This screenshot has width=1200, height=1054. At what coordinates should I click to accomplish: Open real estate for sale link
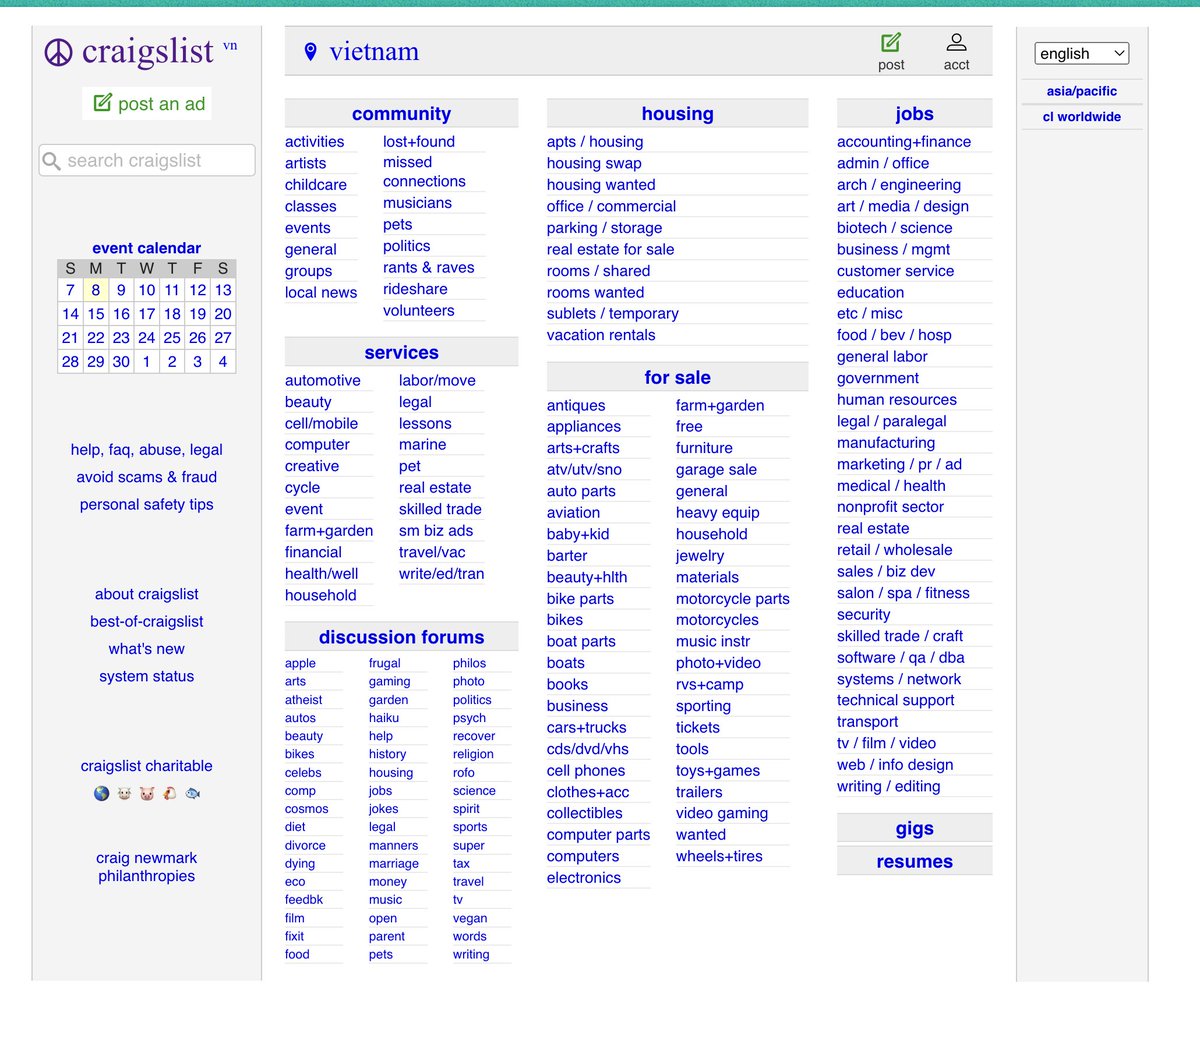610,249
